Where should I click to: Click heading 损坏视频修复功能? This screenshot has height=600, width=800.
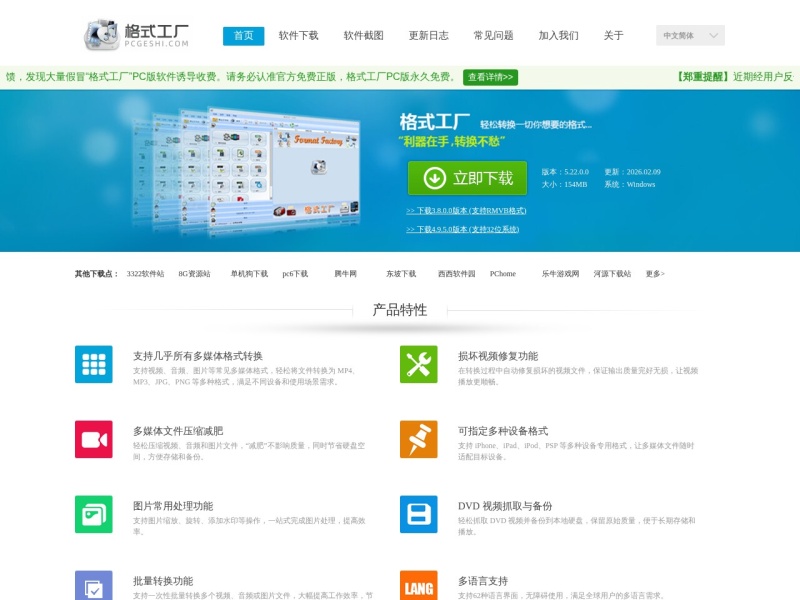coord(498,356)
